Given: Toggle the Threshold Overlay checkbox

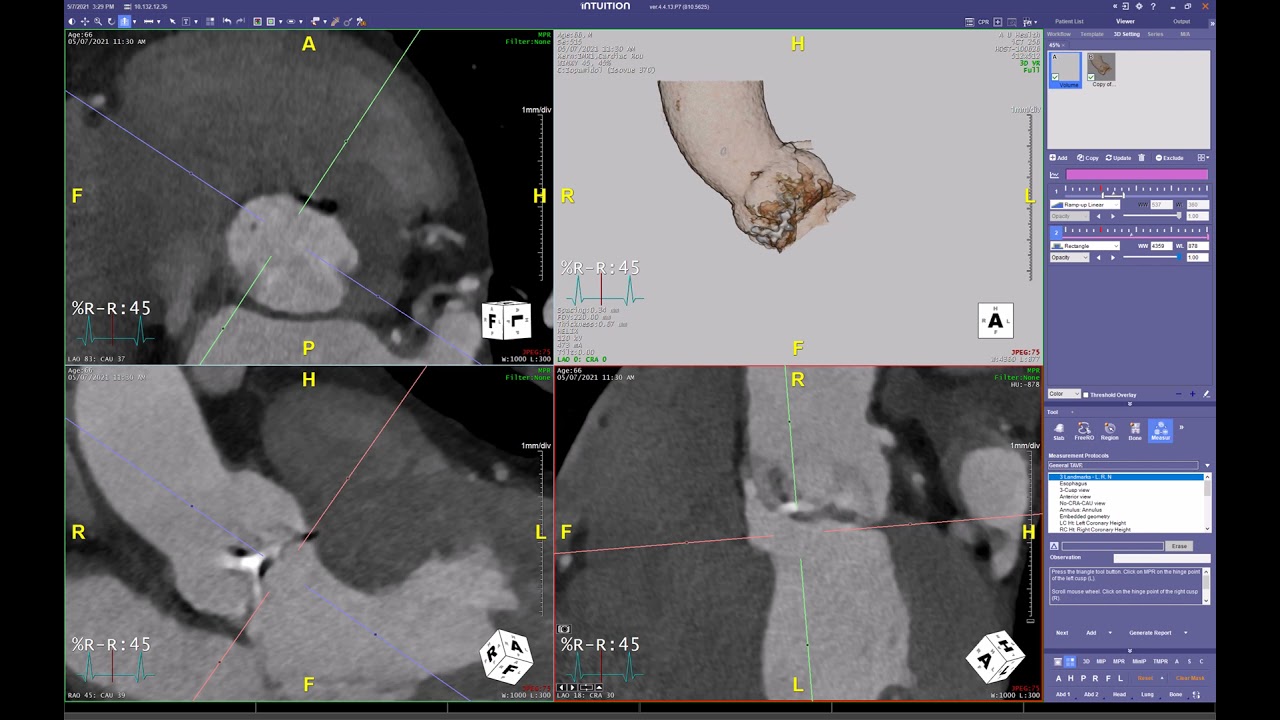Looking at the screenshot, I should 1086,395.
